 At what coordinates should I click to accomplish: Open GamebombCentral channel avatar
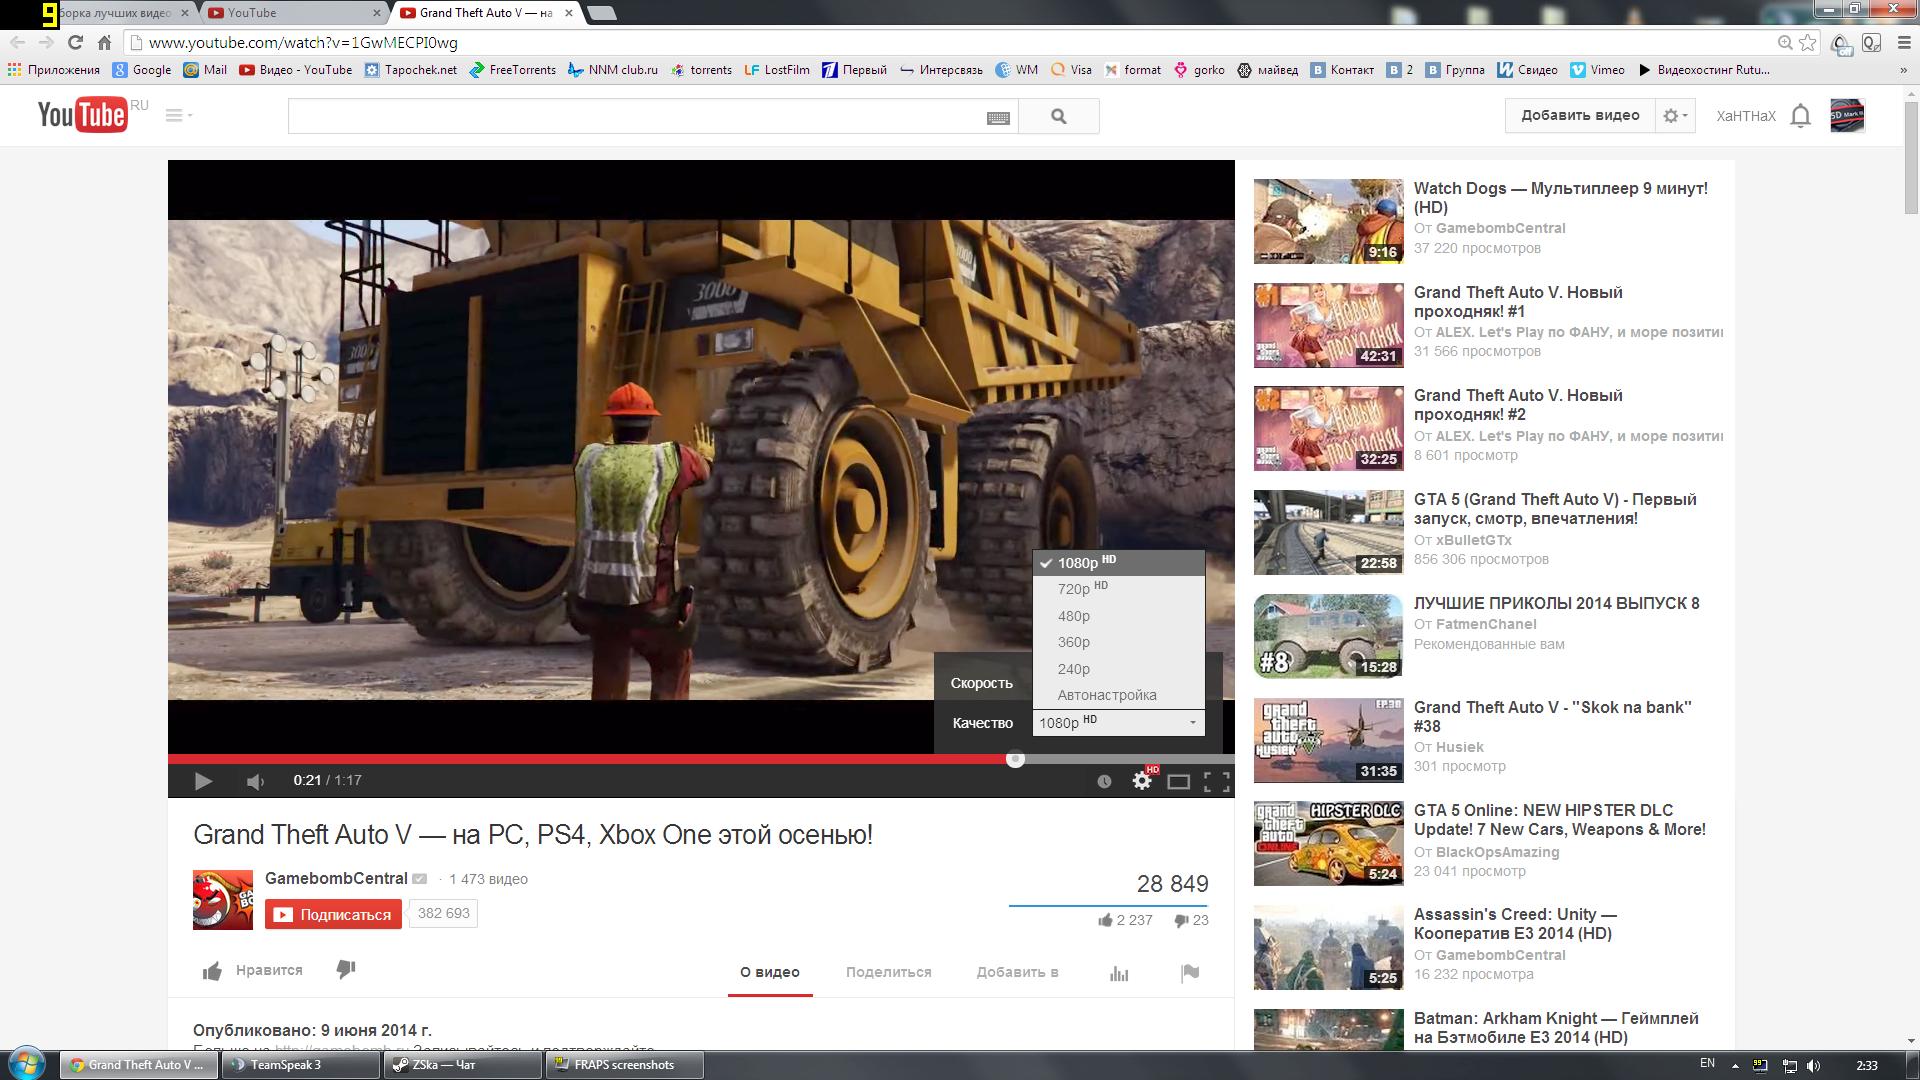(x=223, y=900)
